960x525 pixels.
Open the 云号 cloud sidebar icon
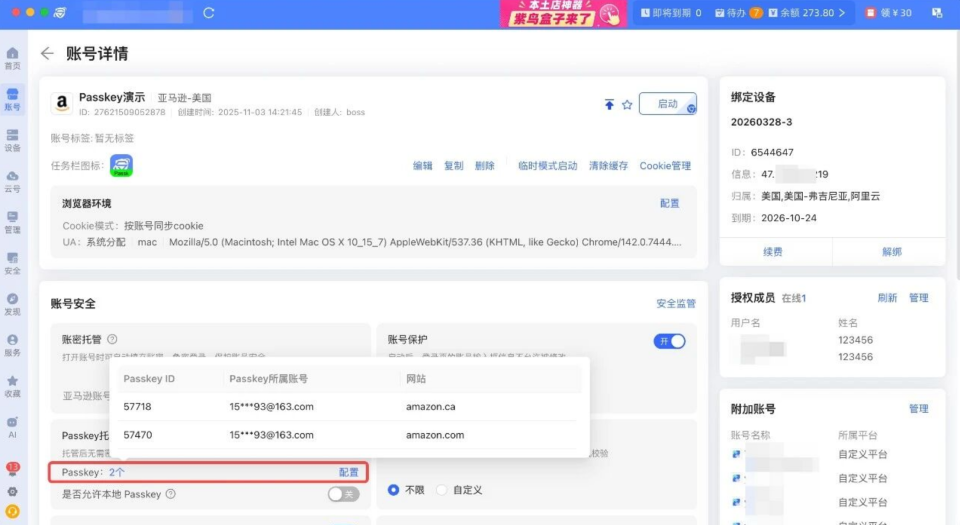[12, 181]
